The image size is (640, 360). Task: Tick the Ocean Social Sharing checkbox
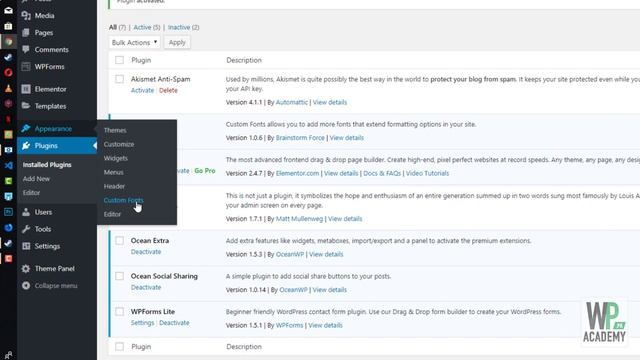point(119,276)
